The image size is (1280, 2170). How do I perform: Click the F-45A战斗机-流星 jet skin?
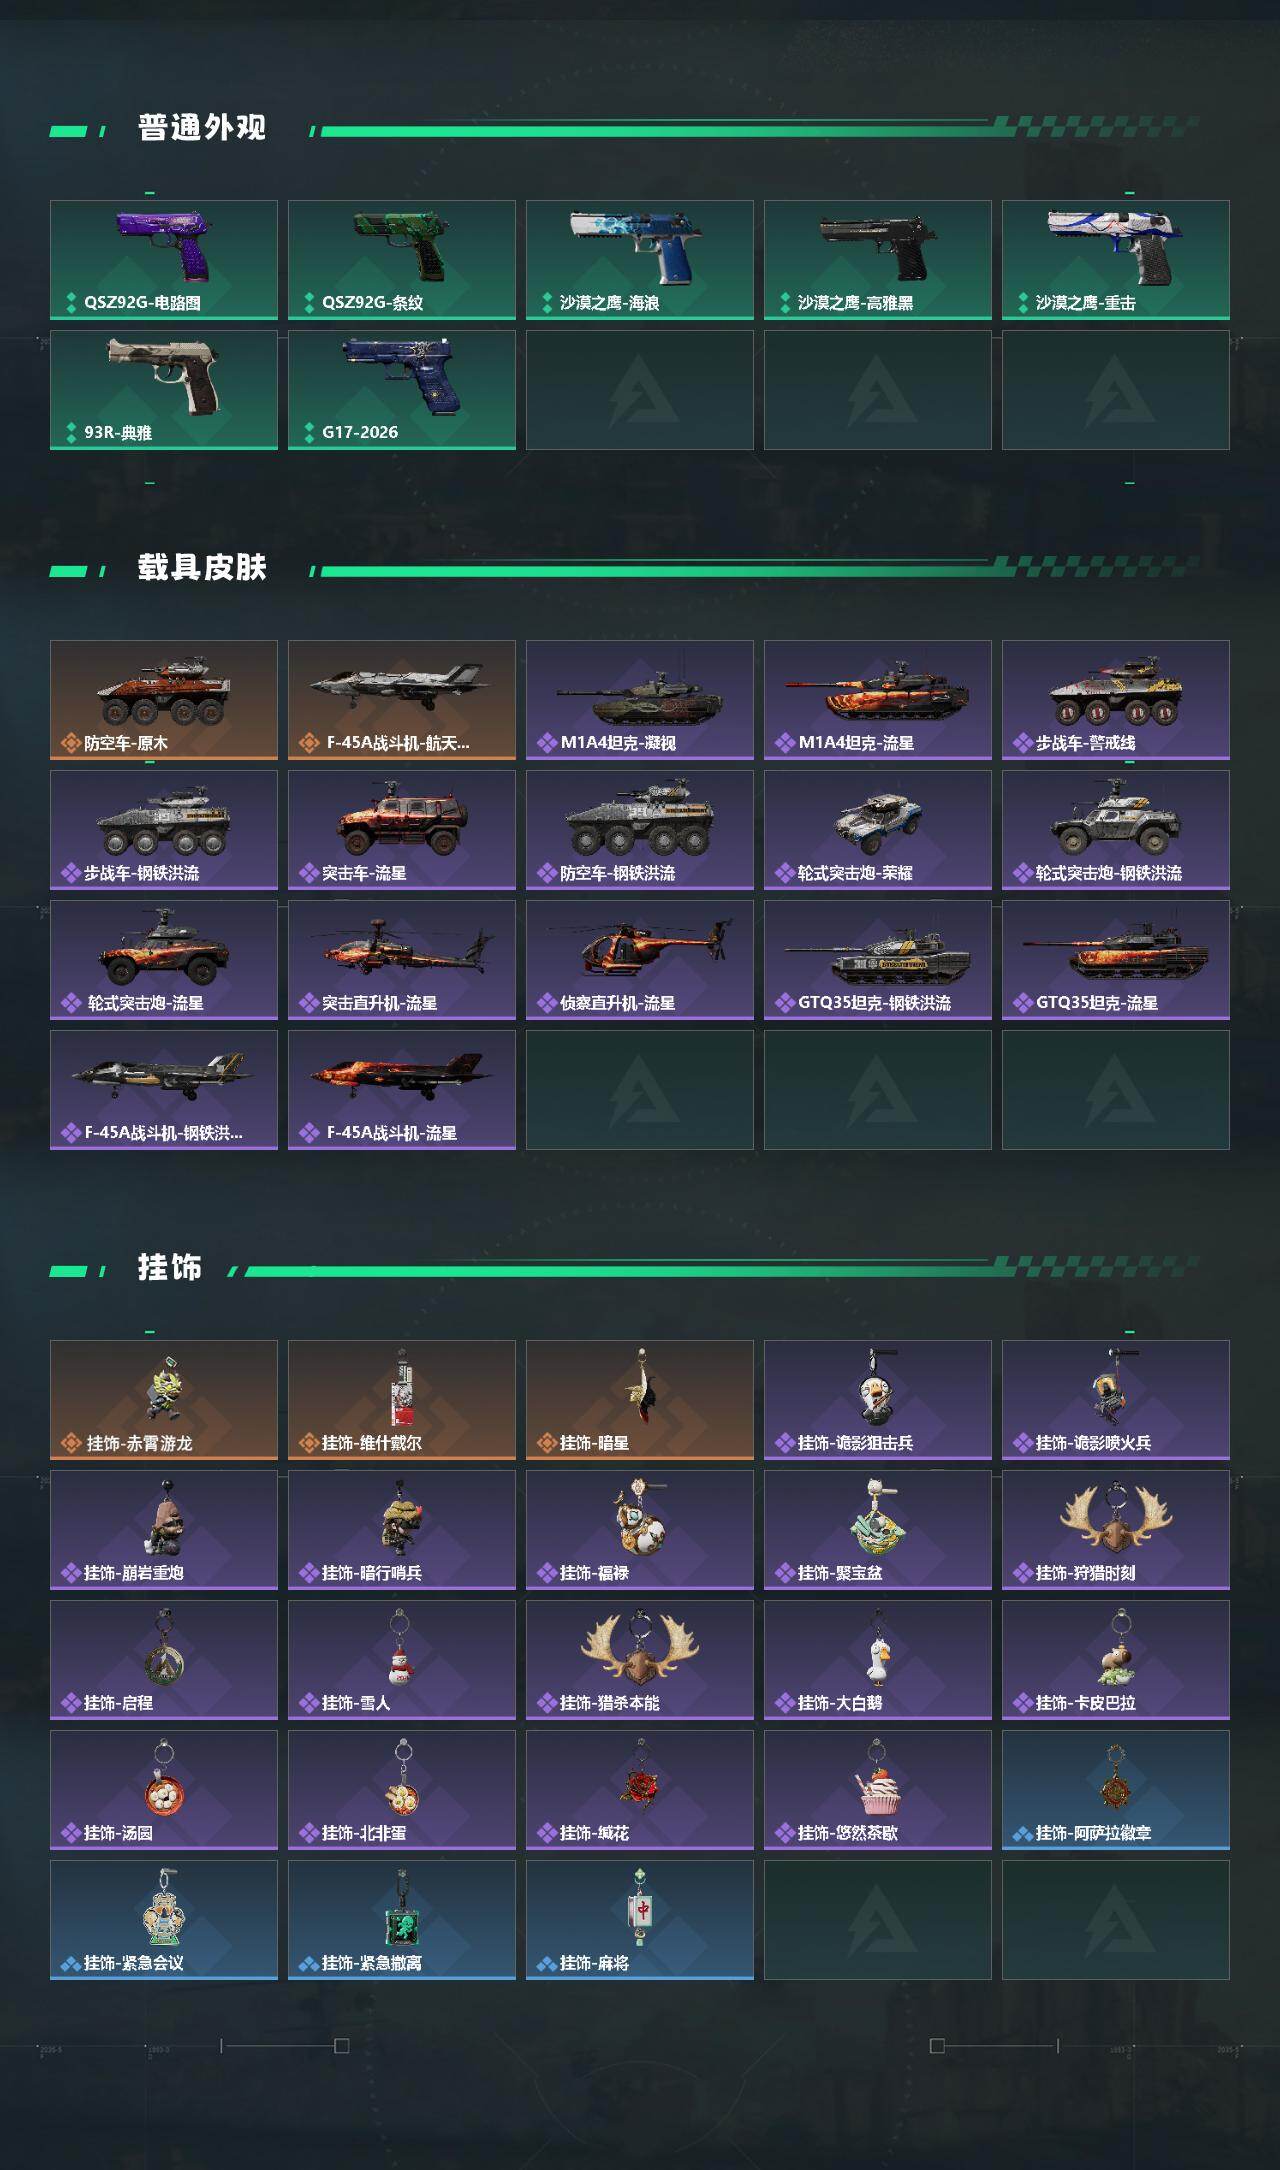[402, 1090]
